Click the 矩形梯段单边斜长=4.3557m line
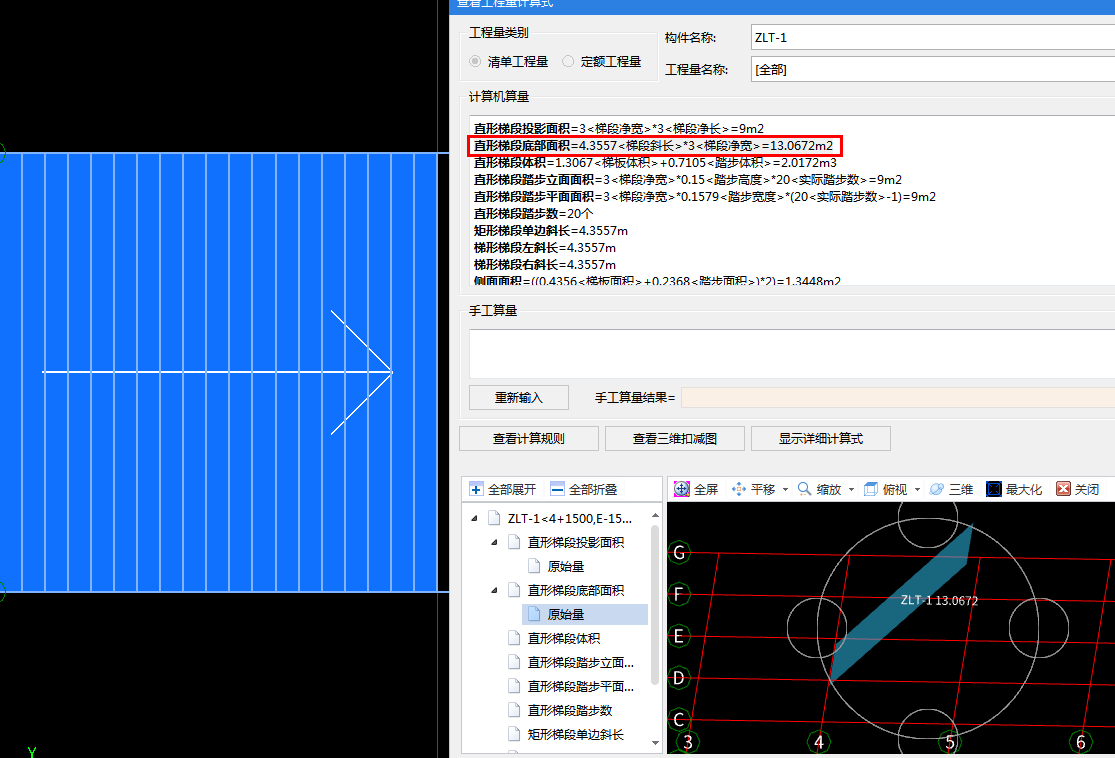This screenshot has height=758, width=1115. 550,231
